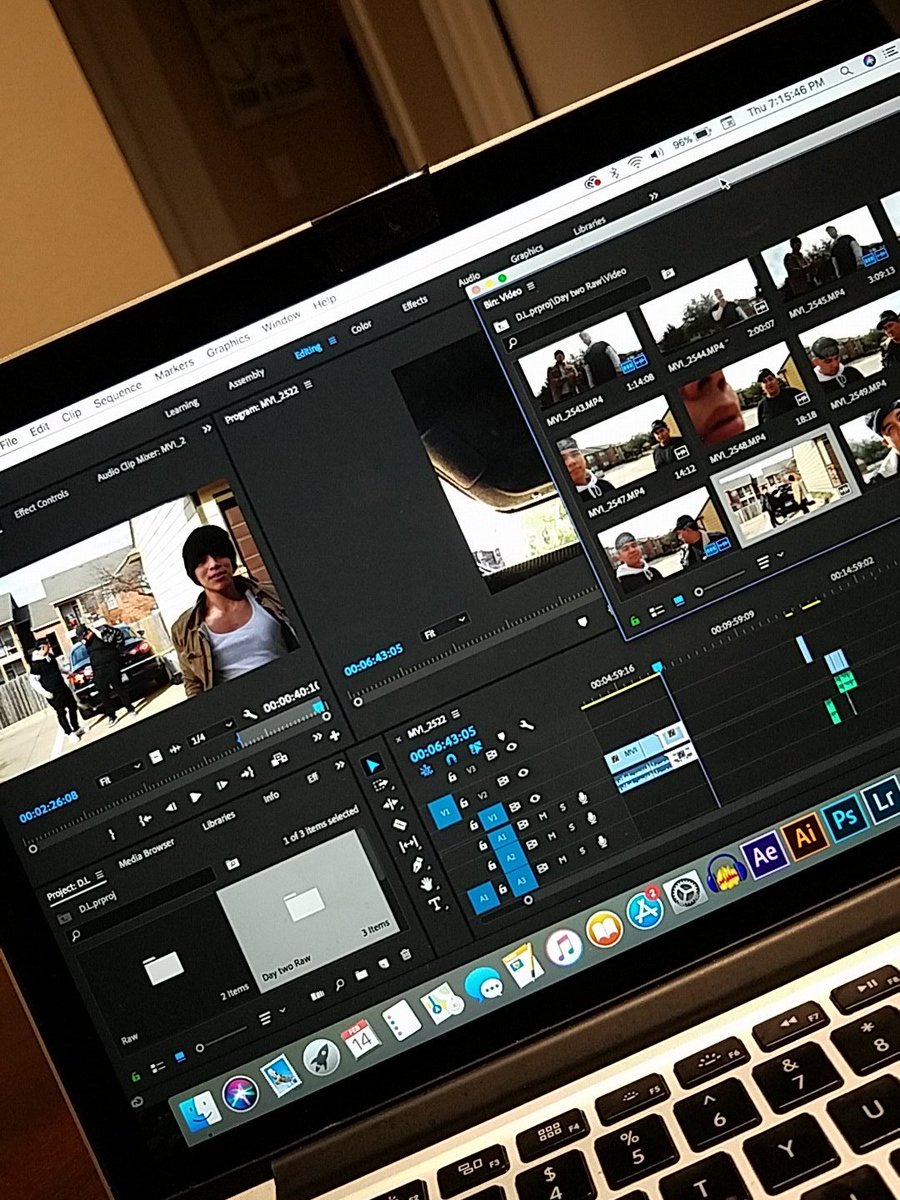Click Play button in Source monitor
Viewport: 900px width, 1200px height.
pyautogui.click(x=195, y=795)
